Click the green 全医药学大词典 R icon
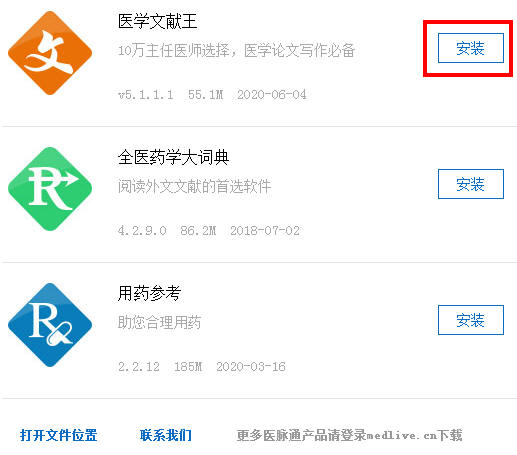This screenshot has height=455, width=517. [x=50, y=189]
